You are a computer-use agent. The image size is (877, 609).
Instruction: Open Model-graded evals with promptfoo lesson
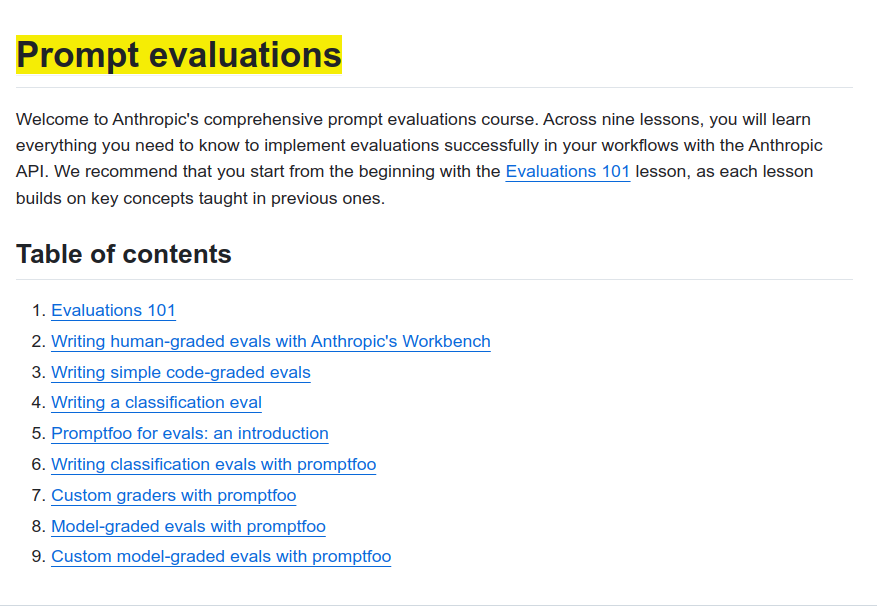188,527
